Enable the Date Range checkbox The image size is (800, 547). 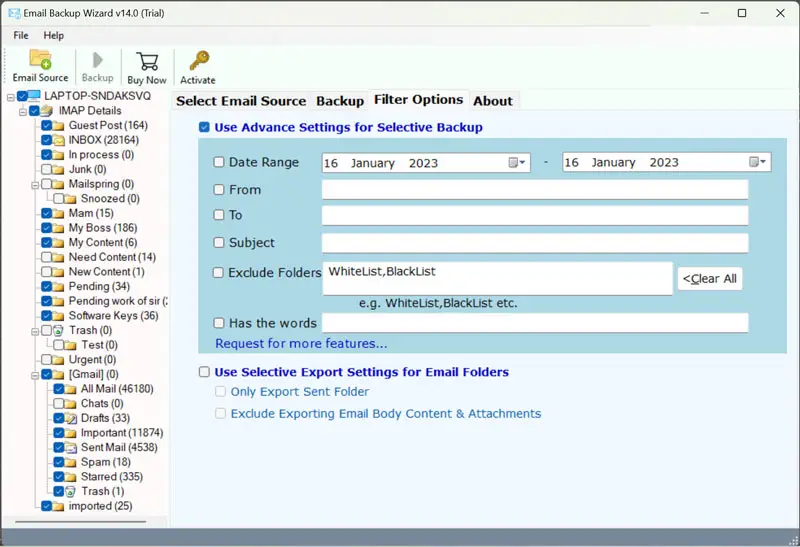219,162
